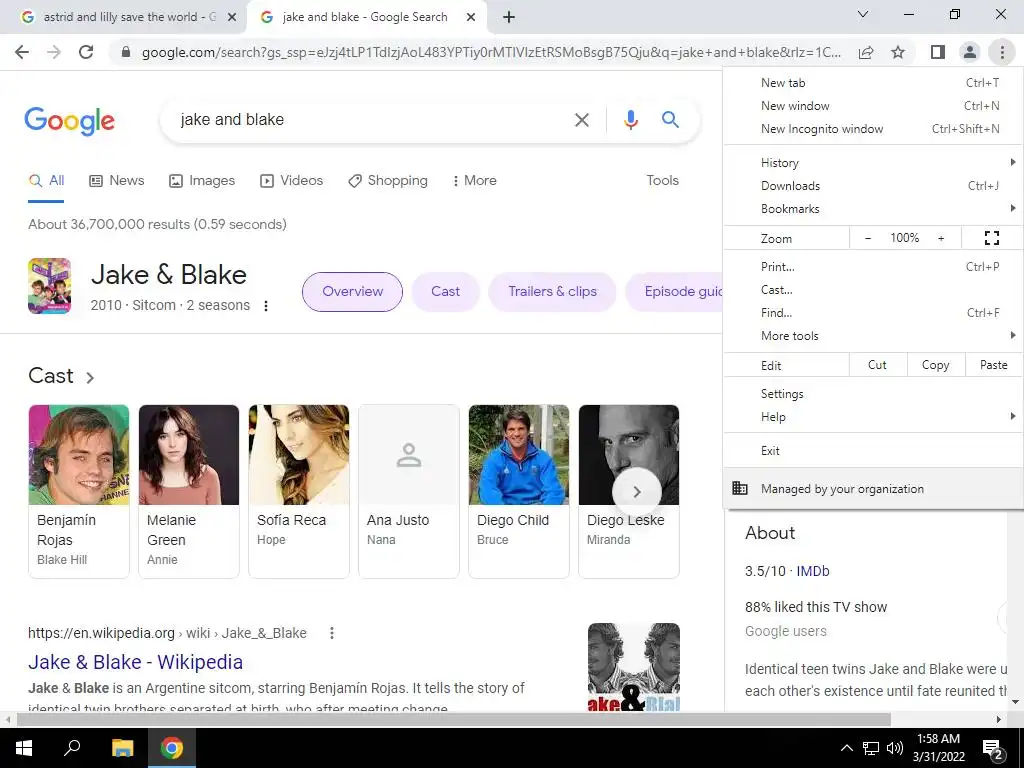Image resolution: width=1024 pixels, height=768 pixels.
Task: Close the Chrome three-dot menu button
Action: (1002, 52)
